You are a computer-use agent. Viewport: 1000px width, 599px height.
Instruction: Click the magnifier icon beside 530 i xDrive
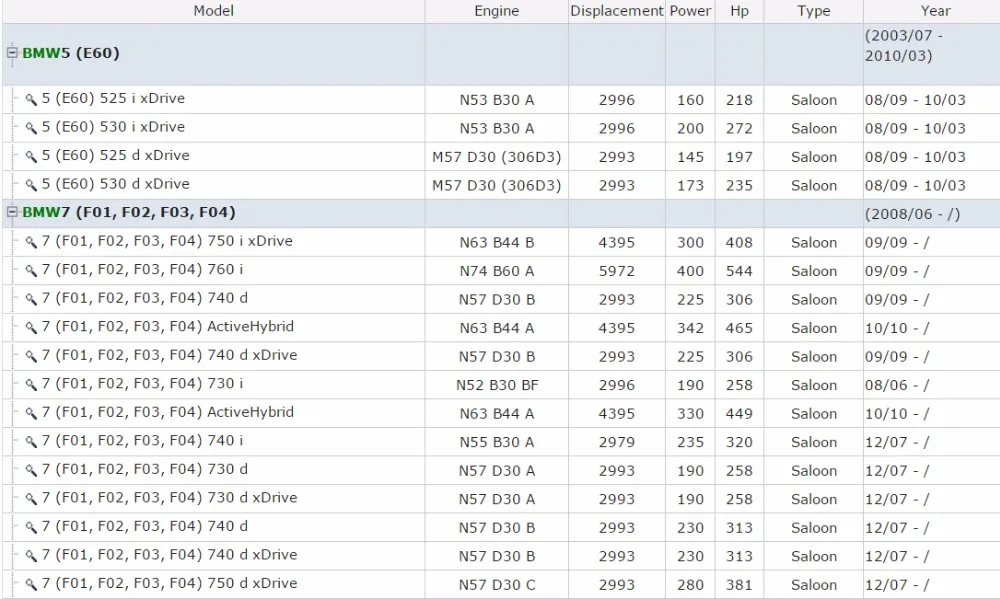[31, 128]
